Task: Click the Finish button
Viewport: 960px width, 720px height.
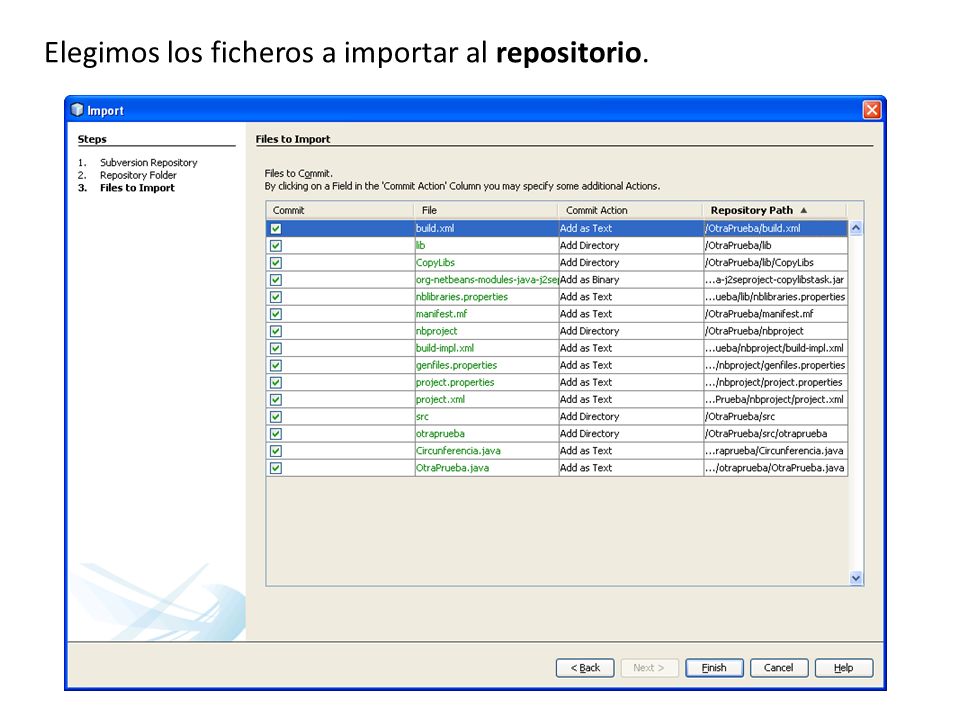Action: click(714, 668)
